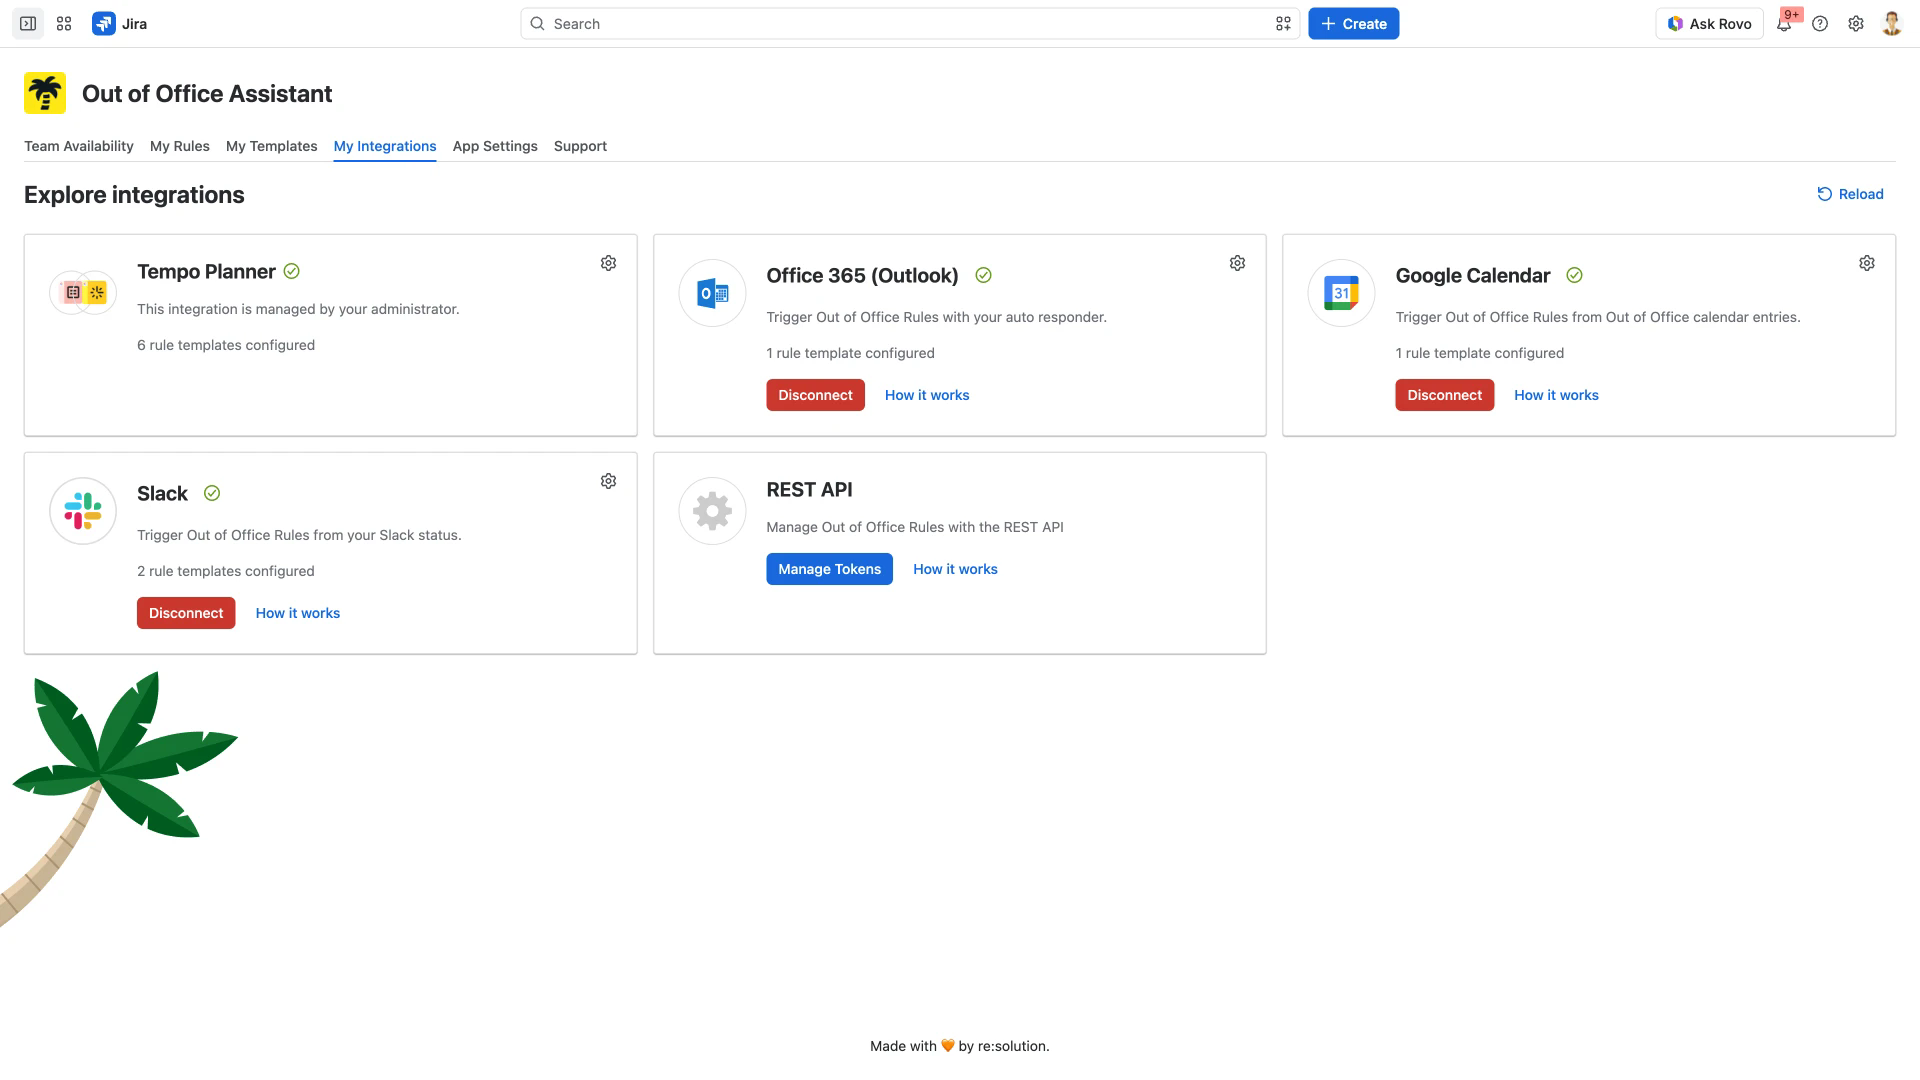Open Slack integration settings gear
The width and height of the screenshot is (1920, 1080).
click(608, 481)
